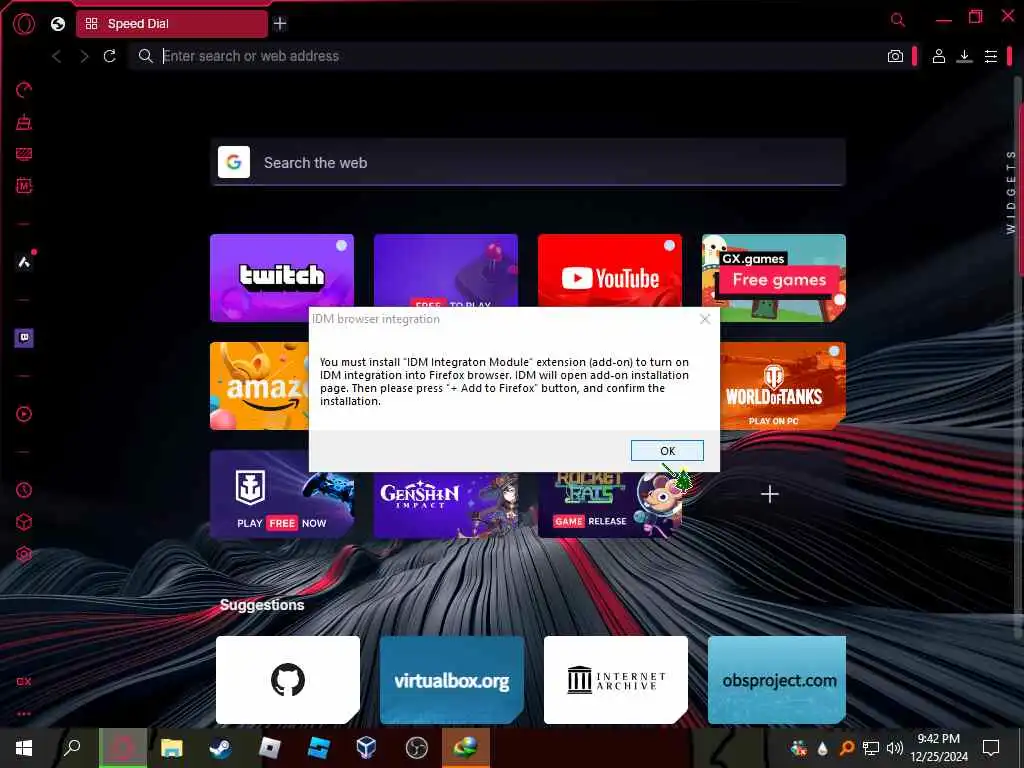Open the Genshin Impact tile
Screen dimensions: 1024x768
point(446,505)
